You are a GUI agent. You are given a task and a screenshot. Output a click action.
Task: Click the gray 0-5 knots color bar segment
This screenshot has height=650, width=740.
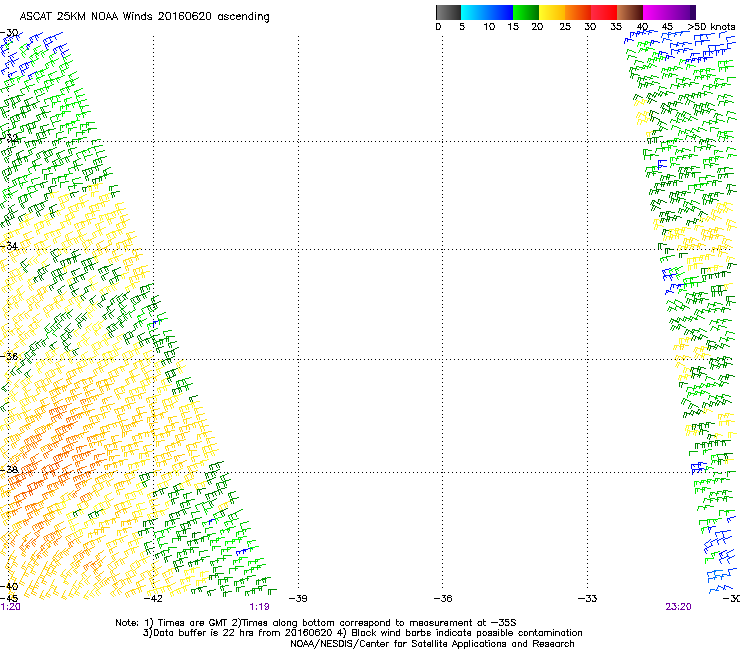coord(448,12)
